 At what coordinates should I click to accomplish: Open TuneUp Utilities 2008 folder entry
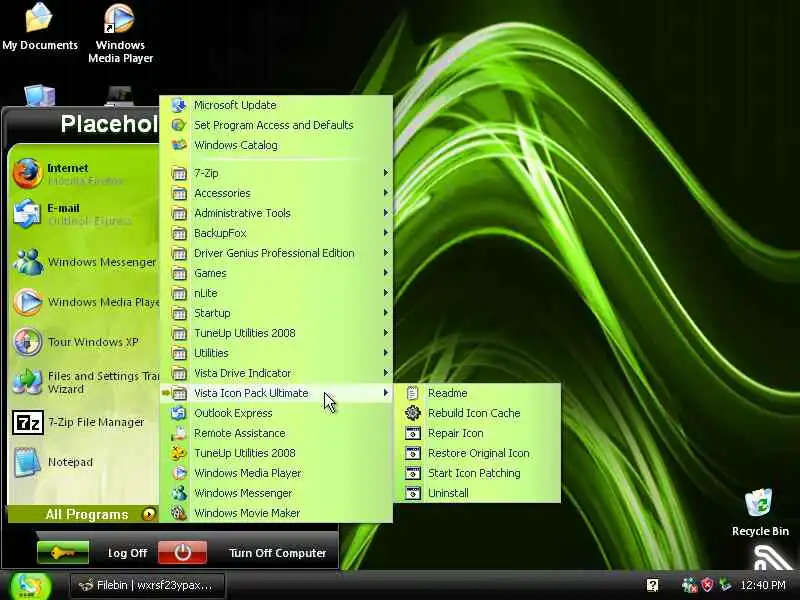pyautogui.click(x=276, y=333)
